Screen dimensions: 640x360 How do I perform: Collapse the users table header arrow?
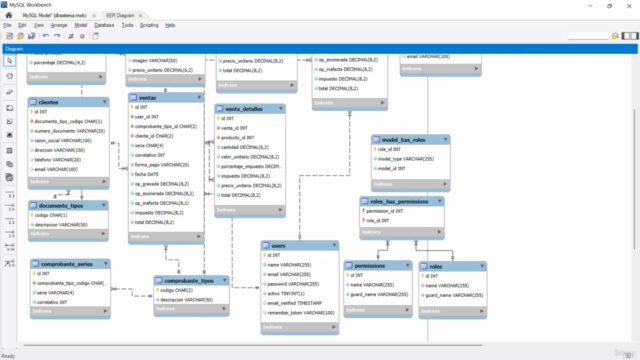334,245
